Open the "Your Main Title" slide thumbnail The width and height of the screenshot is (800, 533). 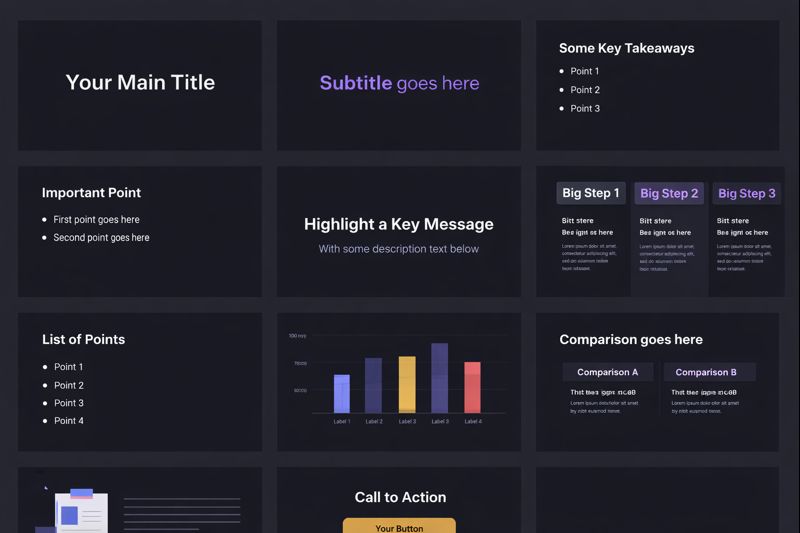[140, 83]
